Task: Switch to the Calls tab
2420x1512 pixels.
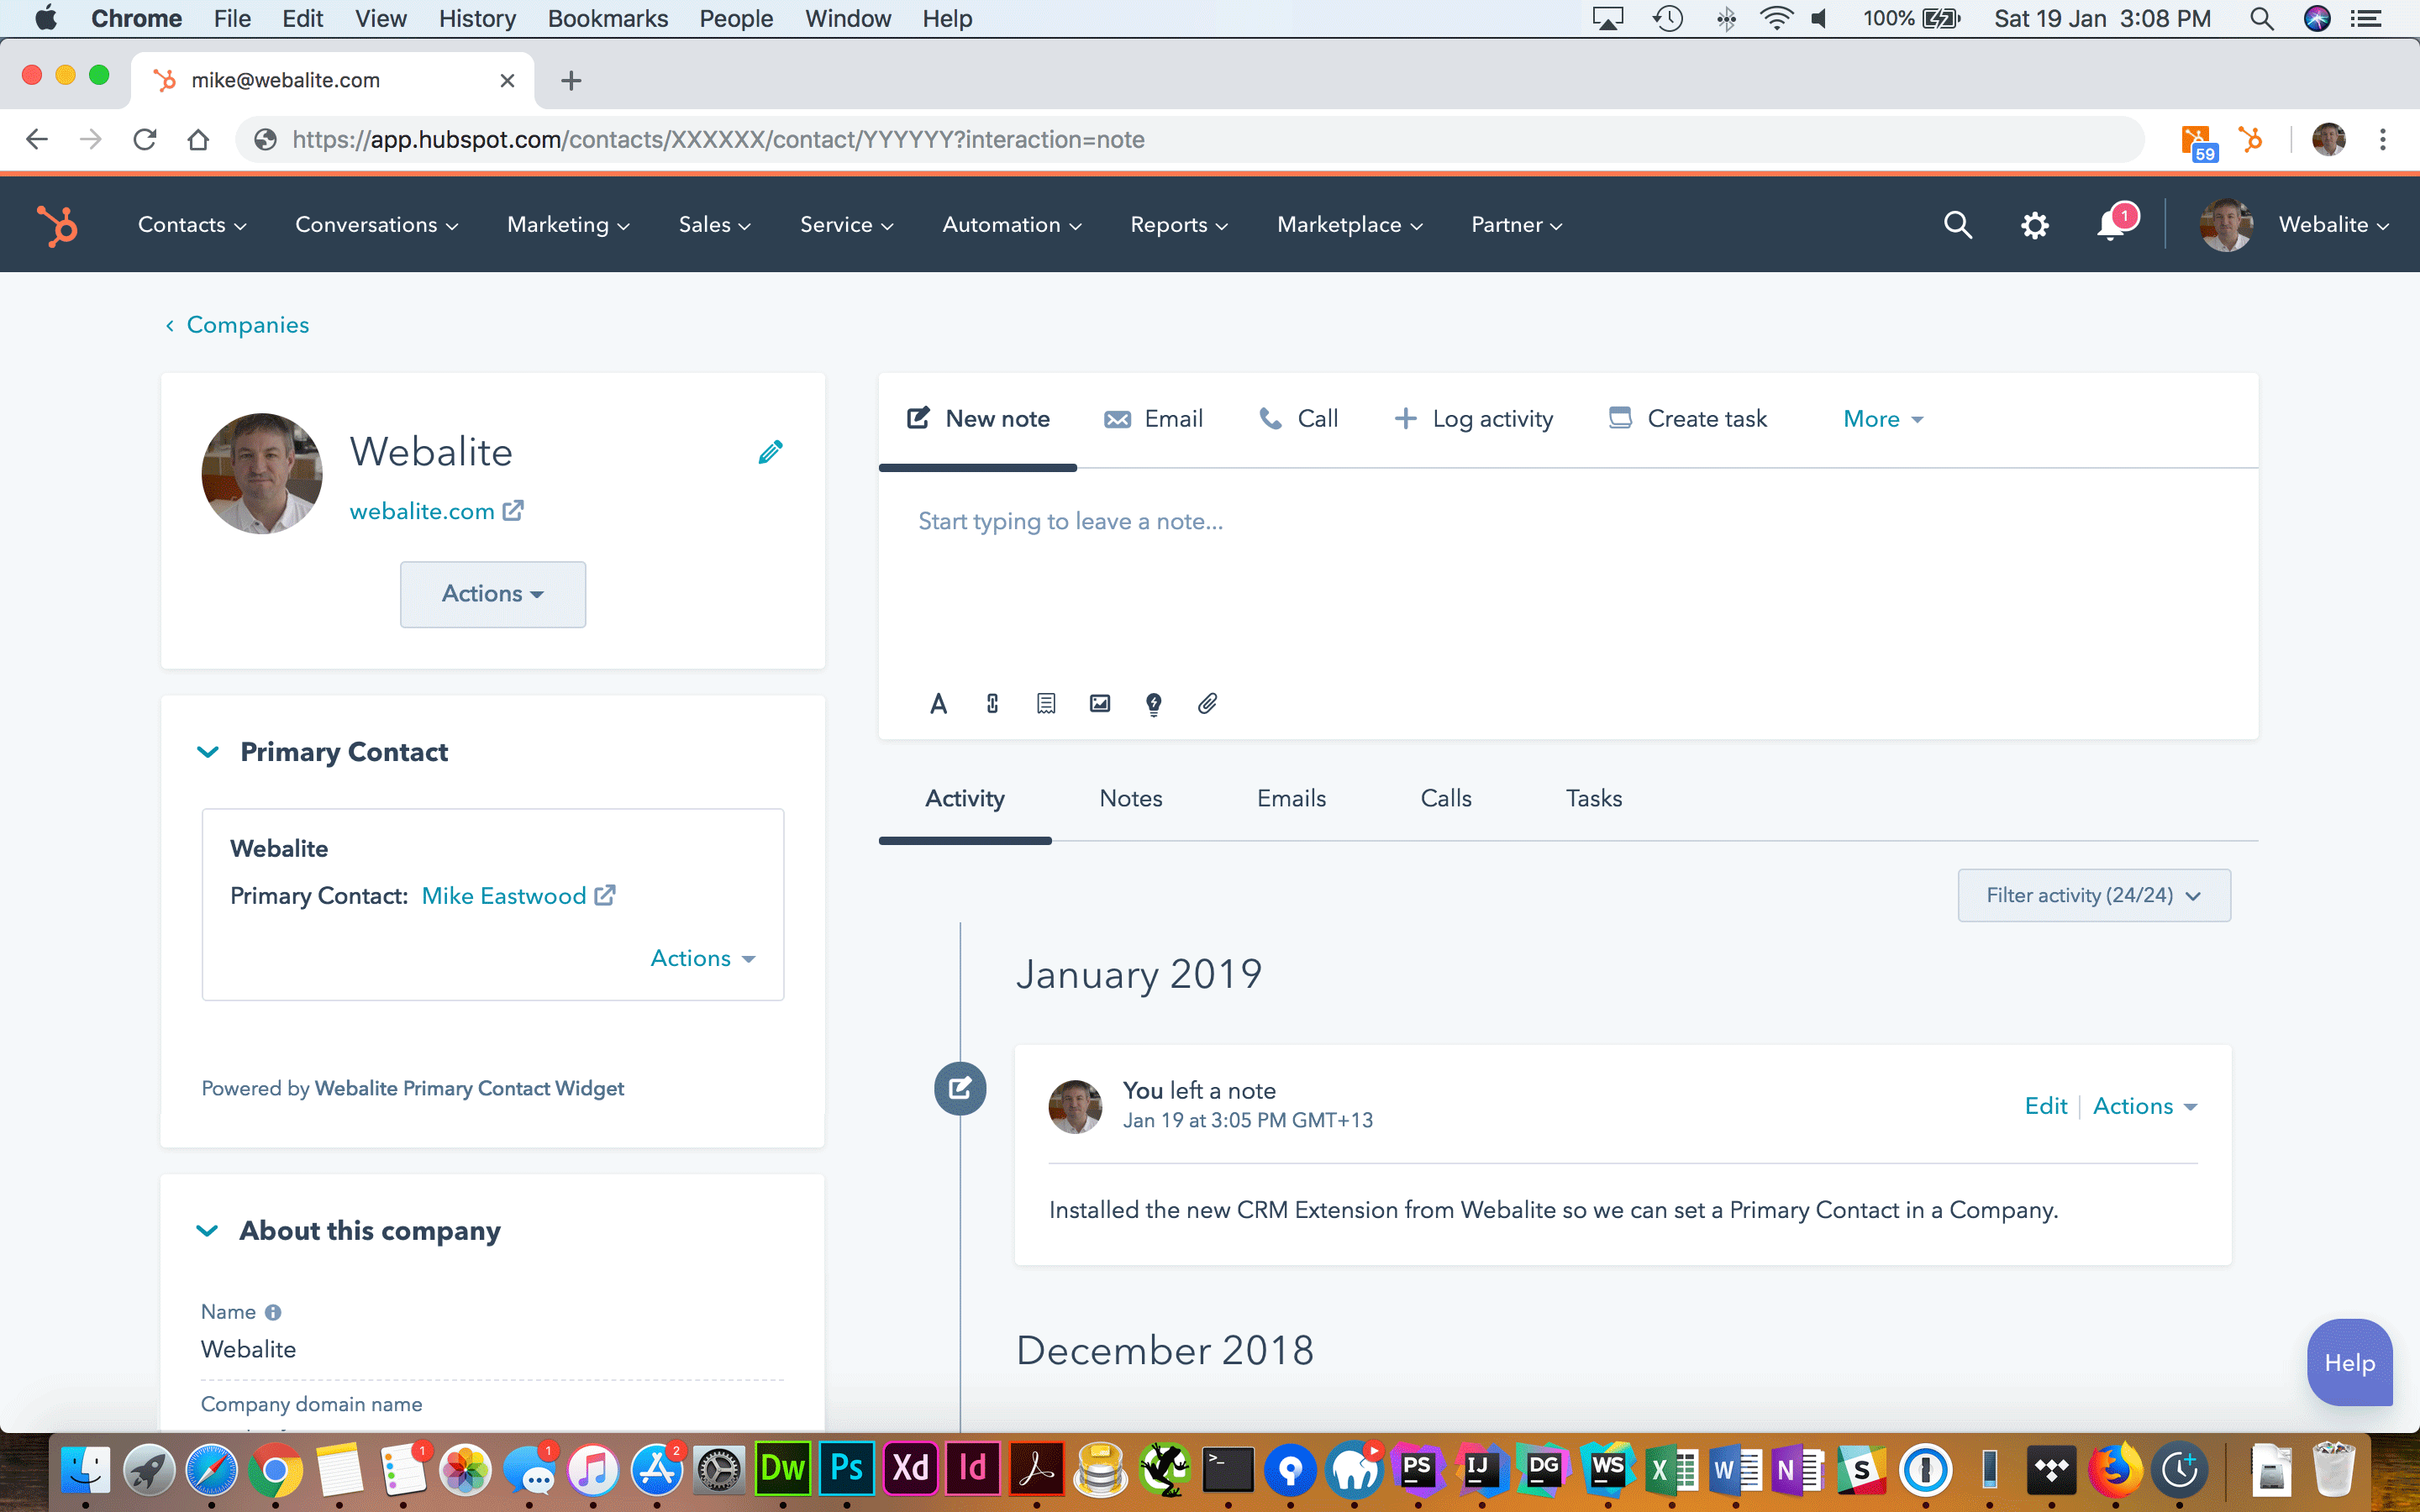Action: 1444,798
